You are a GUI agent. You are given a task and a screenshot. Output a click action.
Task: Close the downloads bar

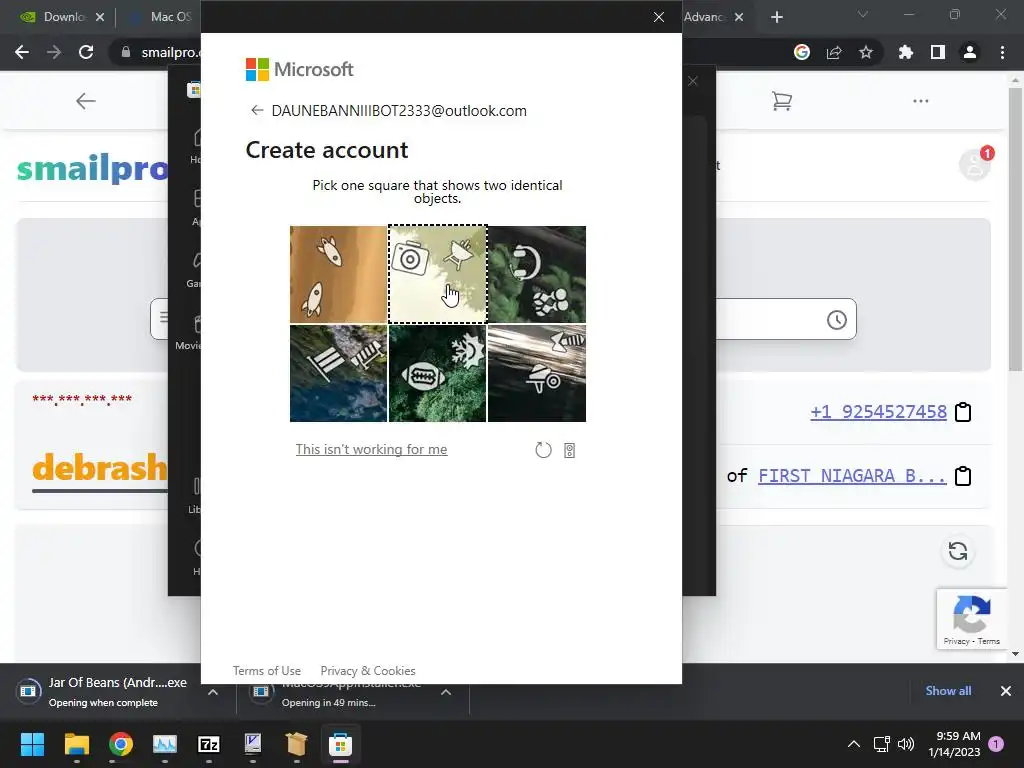[1006, 691]
